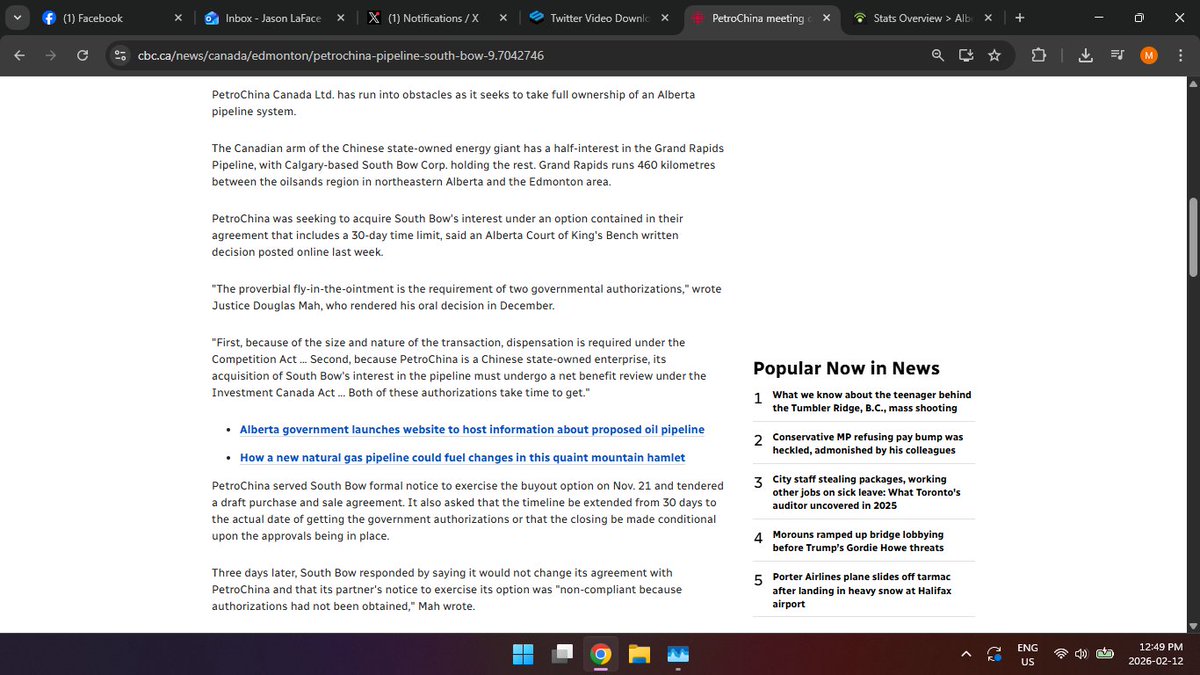Open Porter Airlines plane slides story
This screenshot has width=1200, height=675.
point(862,590)
